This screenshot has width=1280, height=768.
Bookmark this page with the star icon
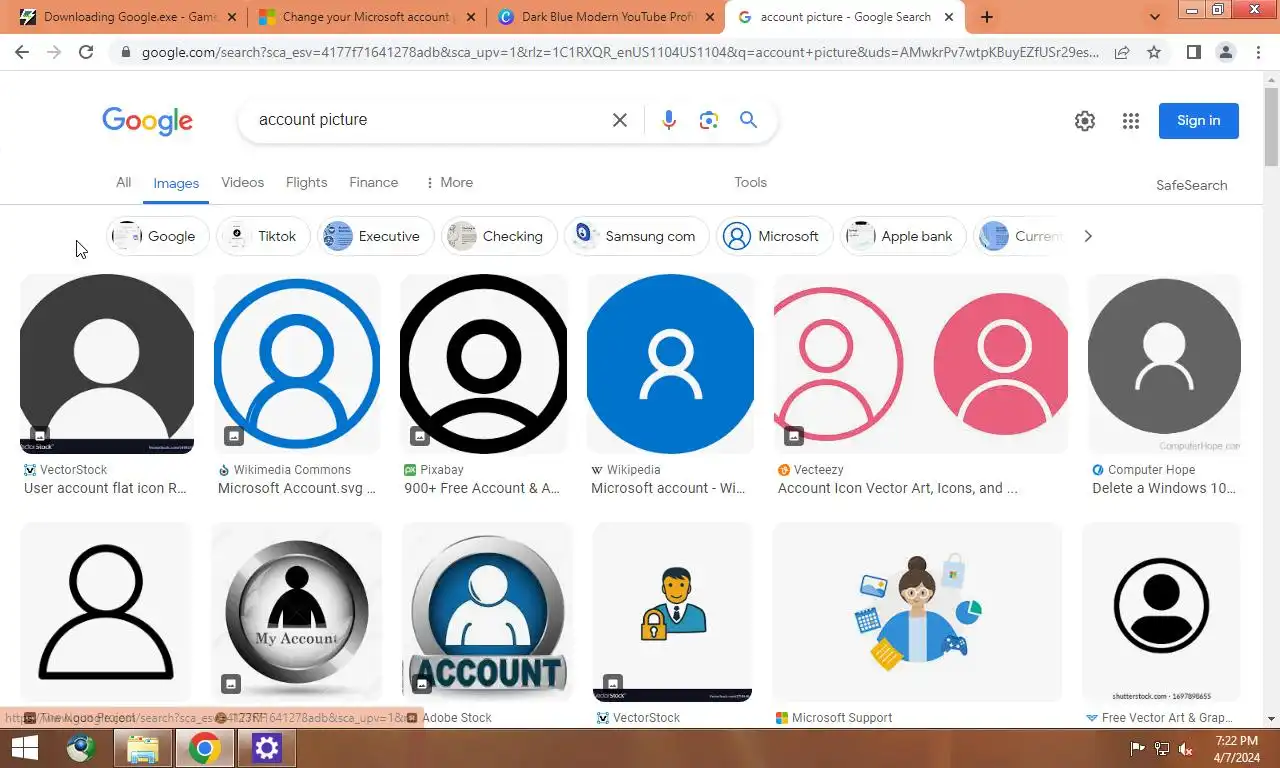[1154, 52]
